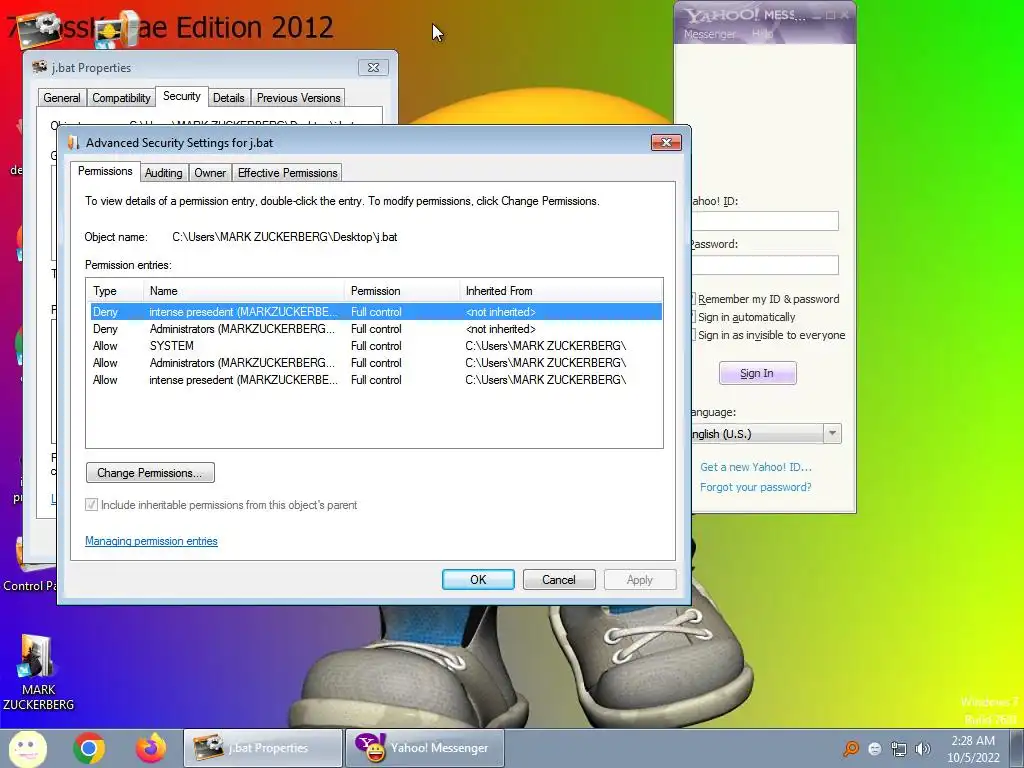This screenshot has height=768, width=1024.
Task: Sort entries by the Name column header
Action: coord(244,291)
